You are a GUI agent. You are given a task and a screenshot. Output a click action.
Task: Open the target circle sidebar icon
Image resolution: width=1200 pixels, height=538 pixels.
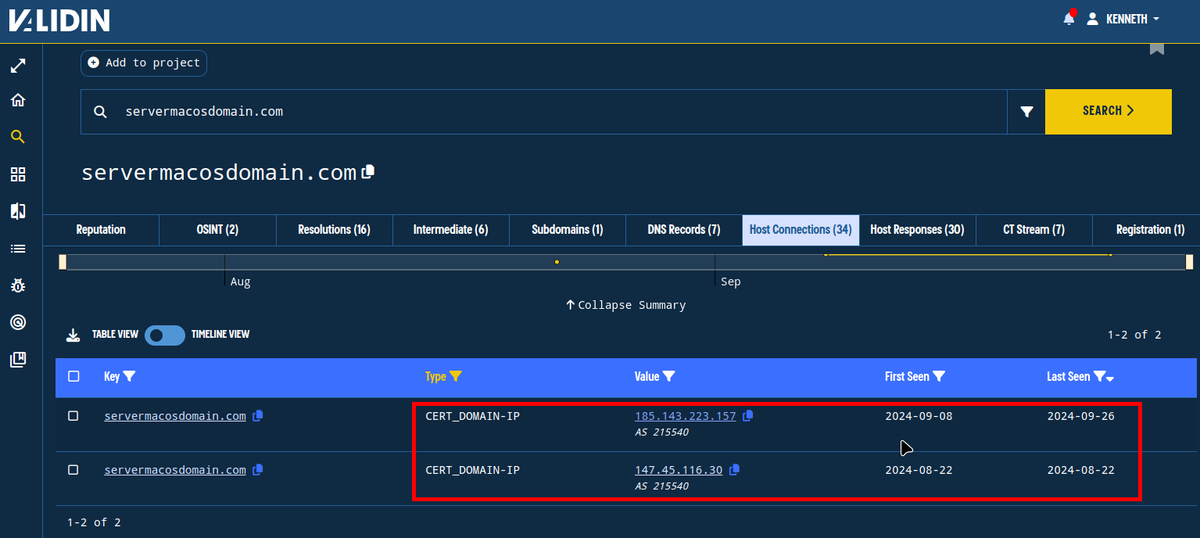(x=18, y=322)
